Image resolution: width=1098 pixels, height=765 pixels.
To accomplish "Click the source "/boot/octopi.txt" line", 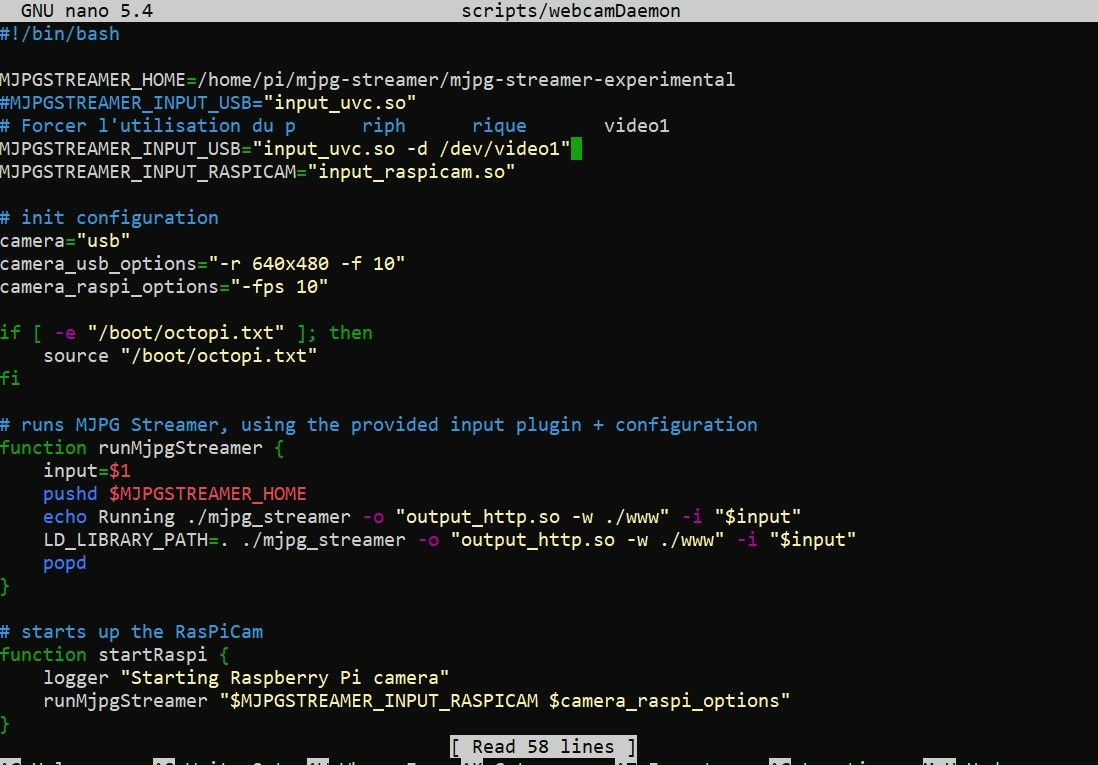I will [x=180, y=356].
